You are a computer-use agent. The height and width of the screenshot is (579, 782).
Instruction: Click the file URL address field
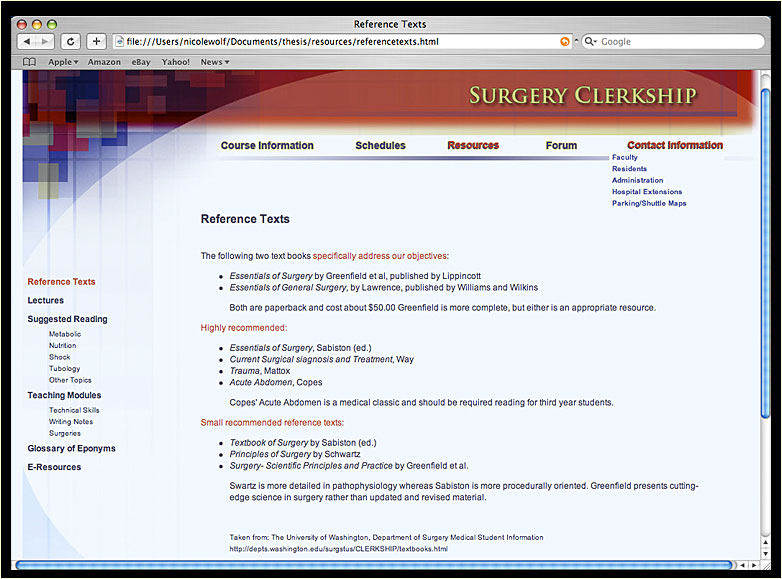coord(342,41)
